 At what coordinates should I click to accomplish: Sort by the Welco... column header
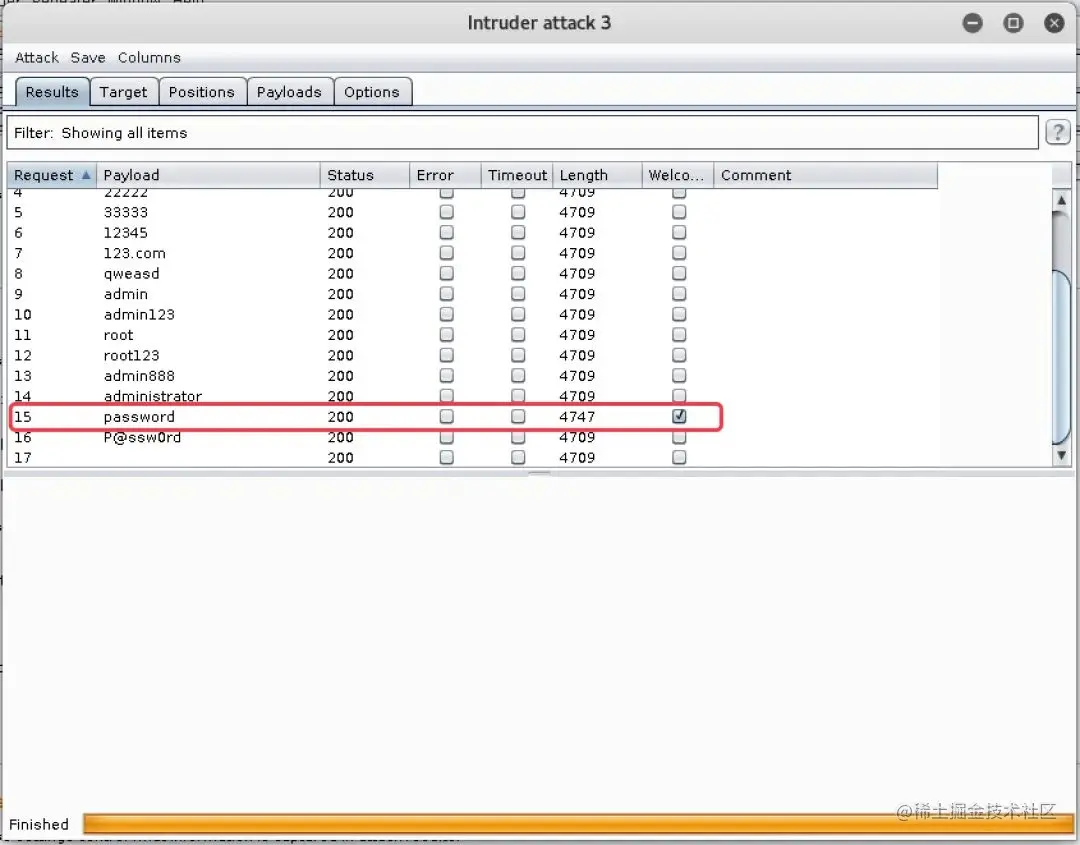678,175
